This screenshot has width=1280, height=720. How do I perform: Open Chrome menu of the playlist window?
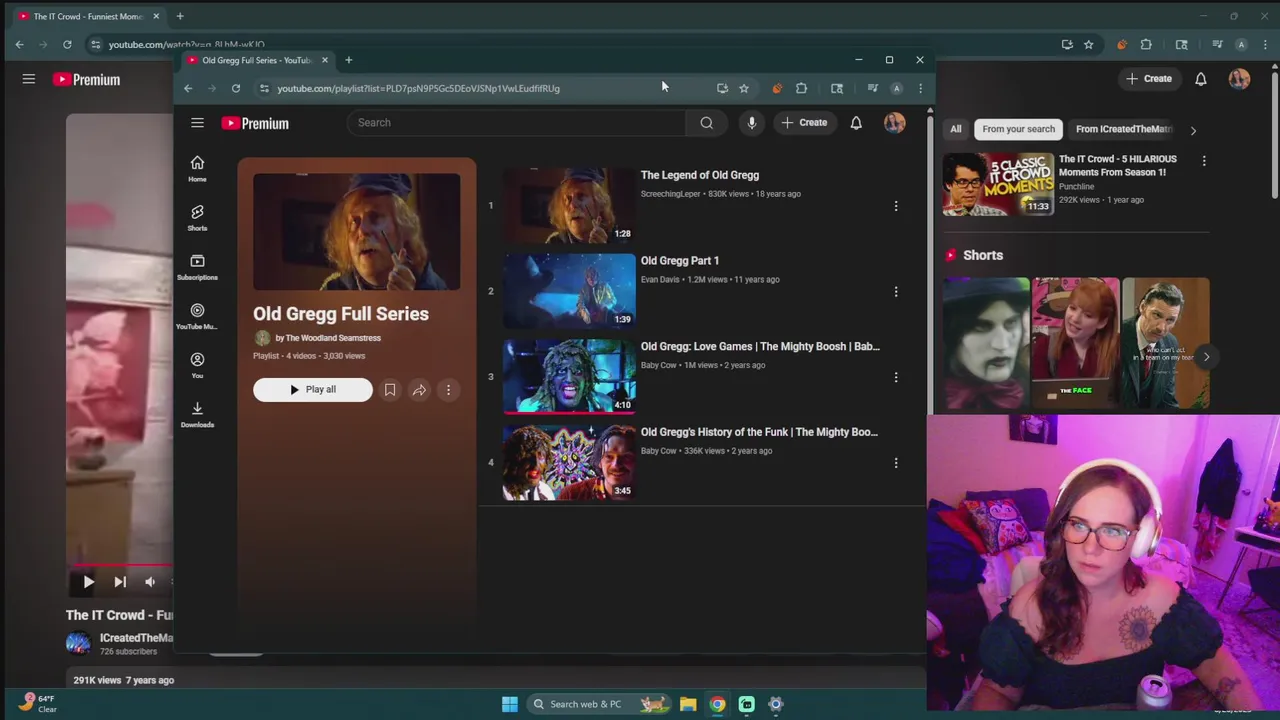(x=920, y=88)
